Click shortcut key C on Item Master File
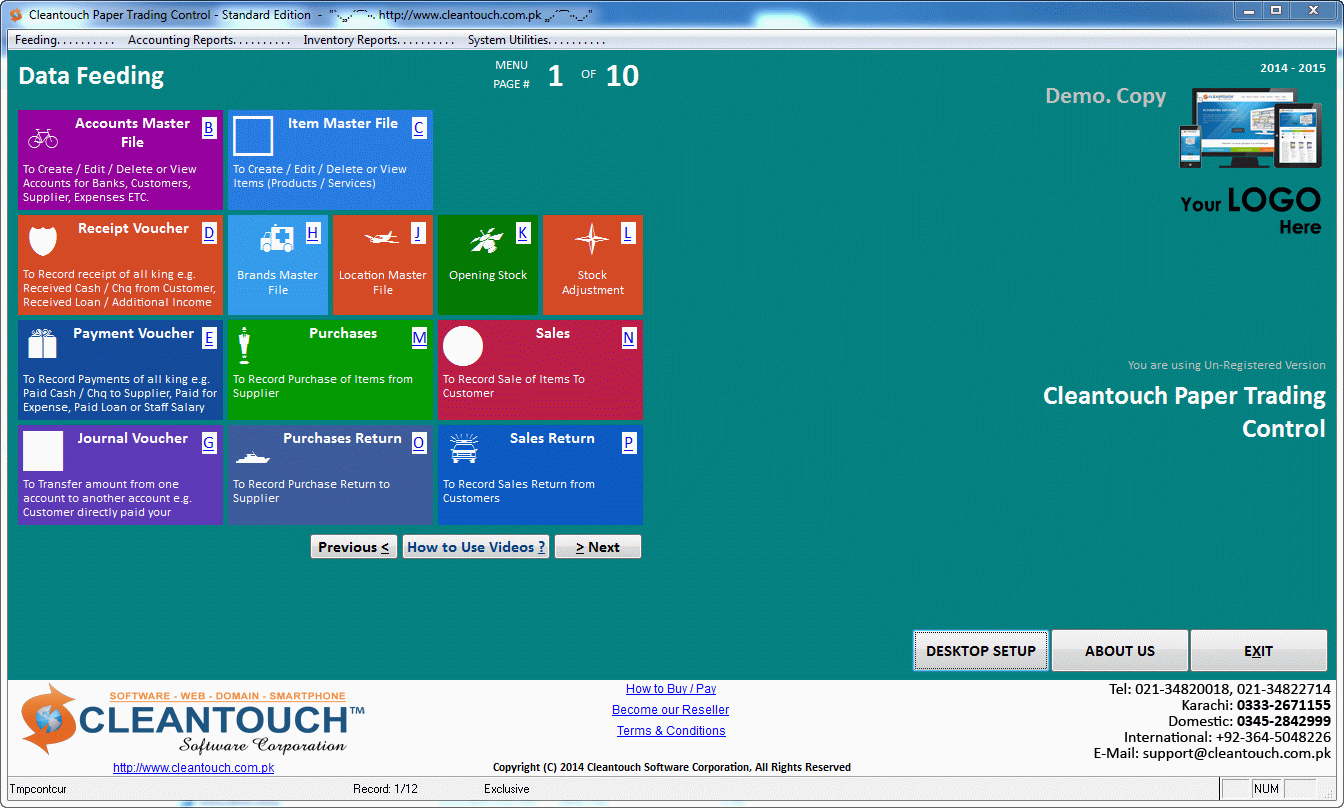 click(419, 128)
